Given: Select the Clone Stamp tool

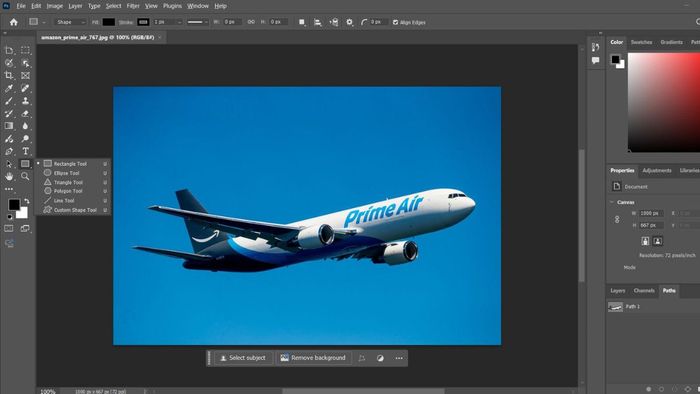Looking at the screenshot, I should [25, 101].
